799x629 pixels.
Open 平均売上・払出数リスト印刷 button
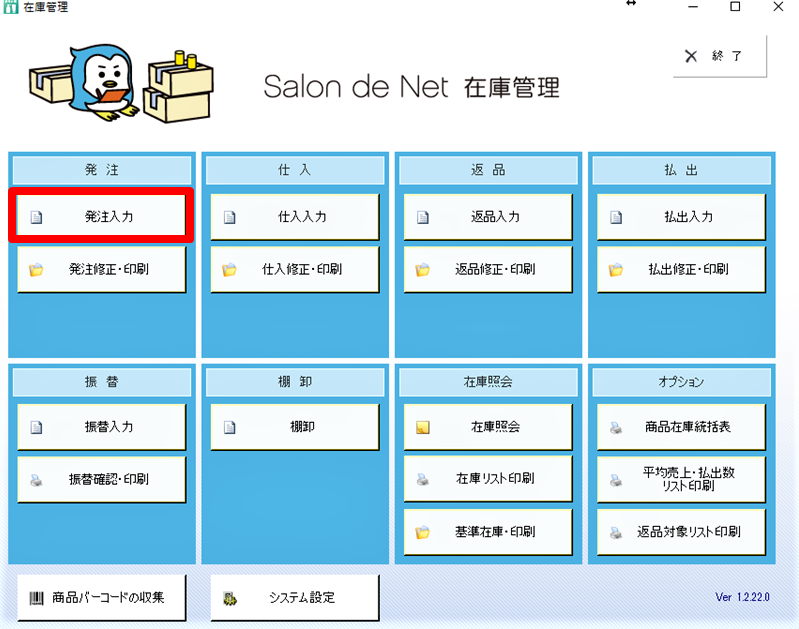[681, 479]
